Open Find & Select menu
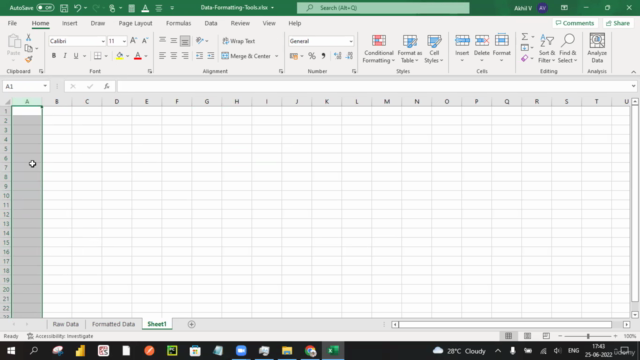This screenshot has width=640, height=360. pyautogui.click(x=567, y=49)
